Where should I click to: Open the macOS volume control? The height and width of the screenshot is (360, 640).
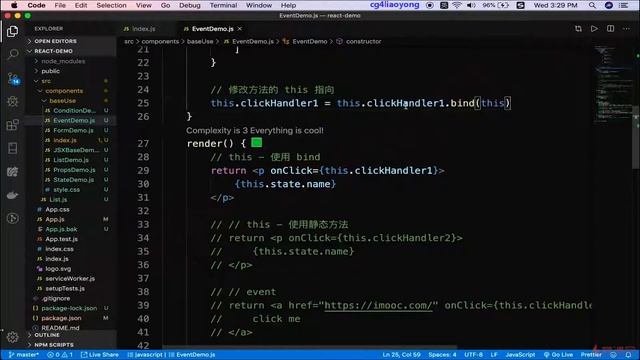pos(471,5)
